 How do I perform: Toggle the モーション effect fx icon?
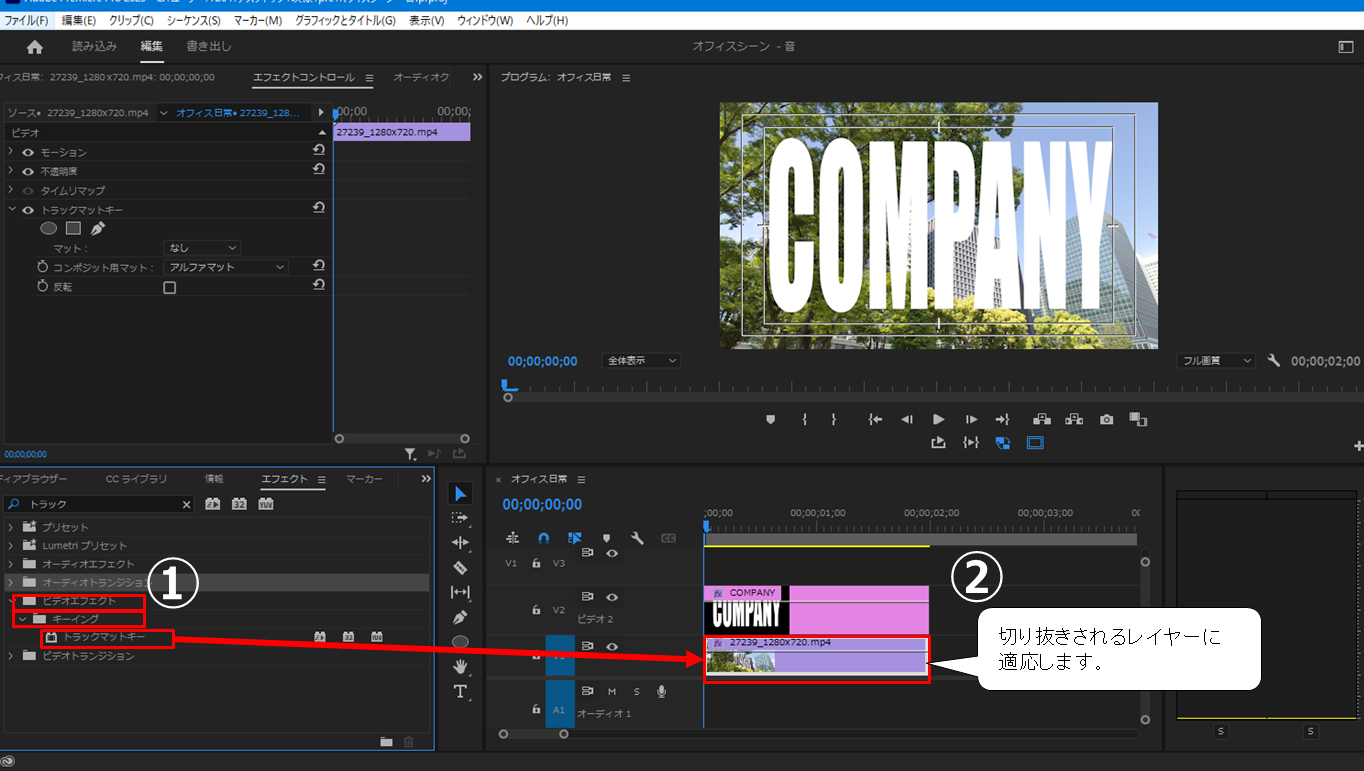(28, 152)
